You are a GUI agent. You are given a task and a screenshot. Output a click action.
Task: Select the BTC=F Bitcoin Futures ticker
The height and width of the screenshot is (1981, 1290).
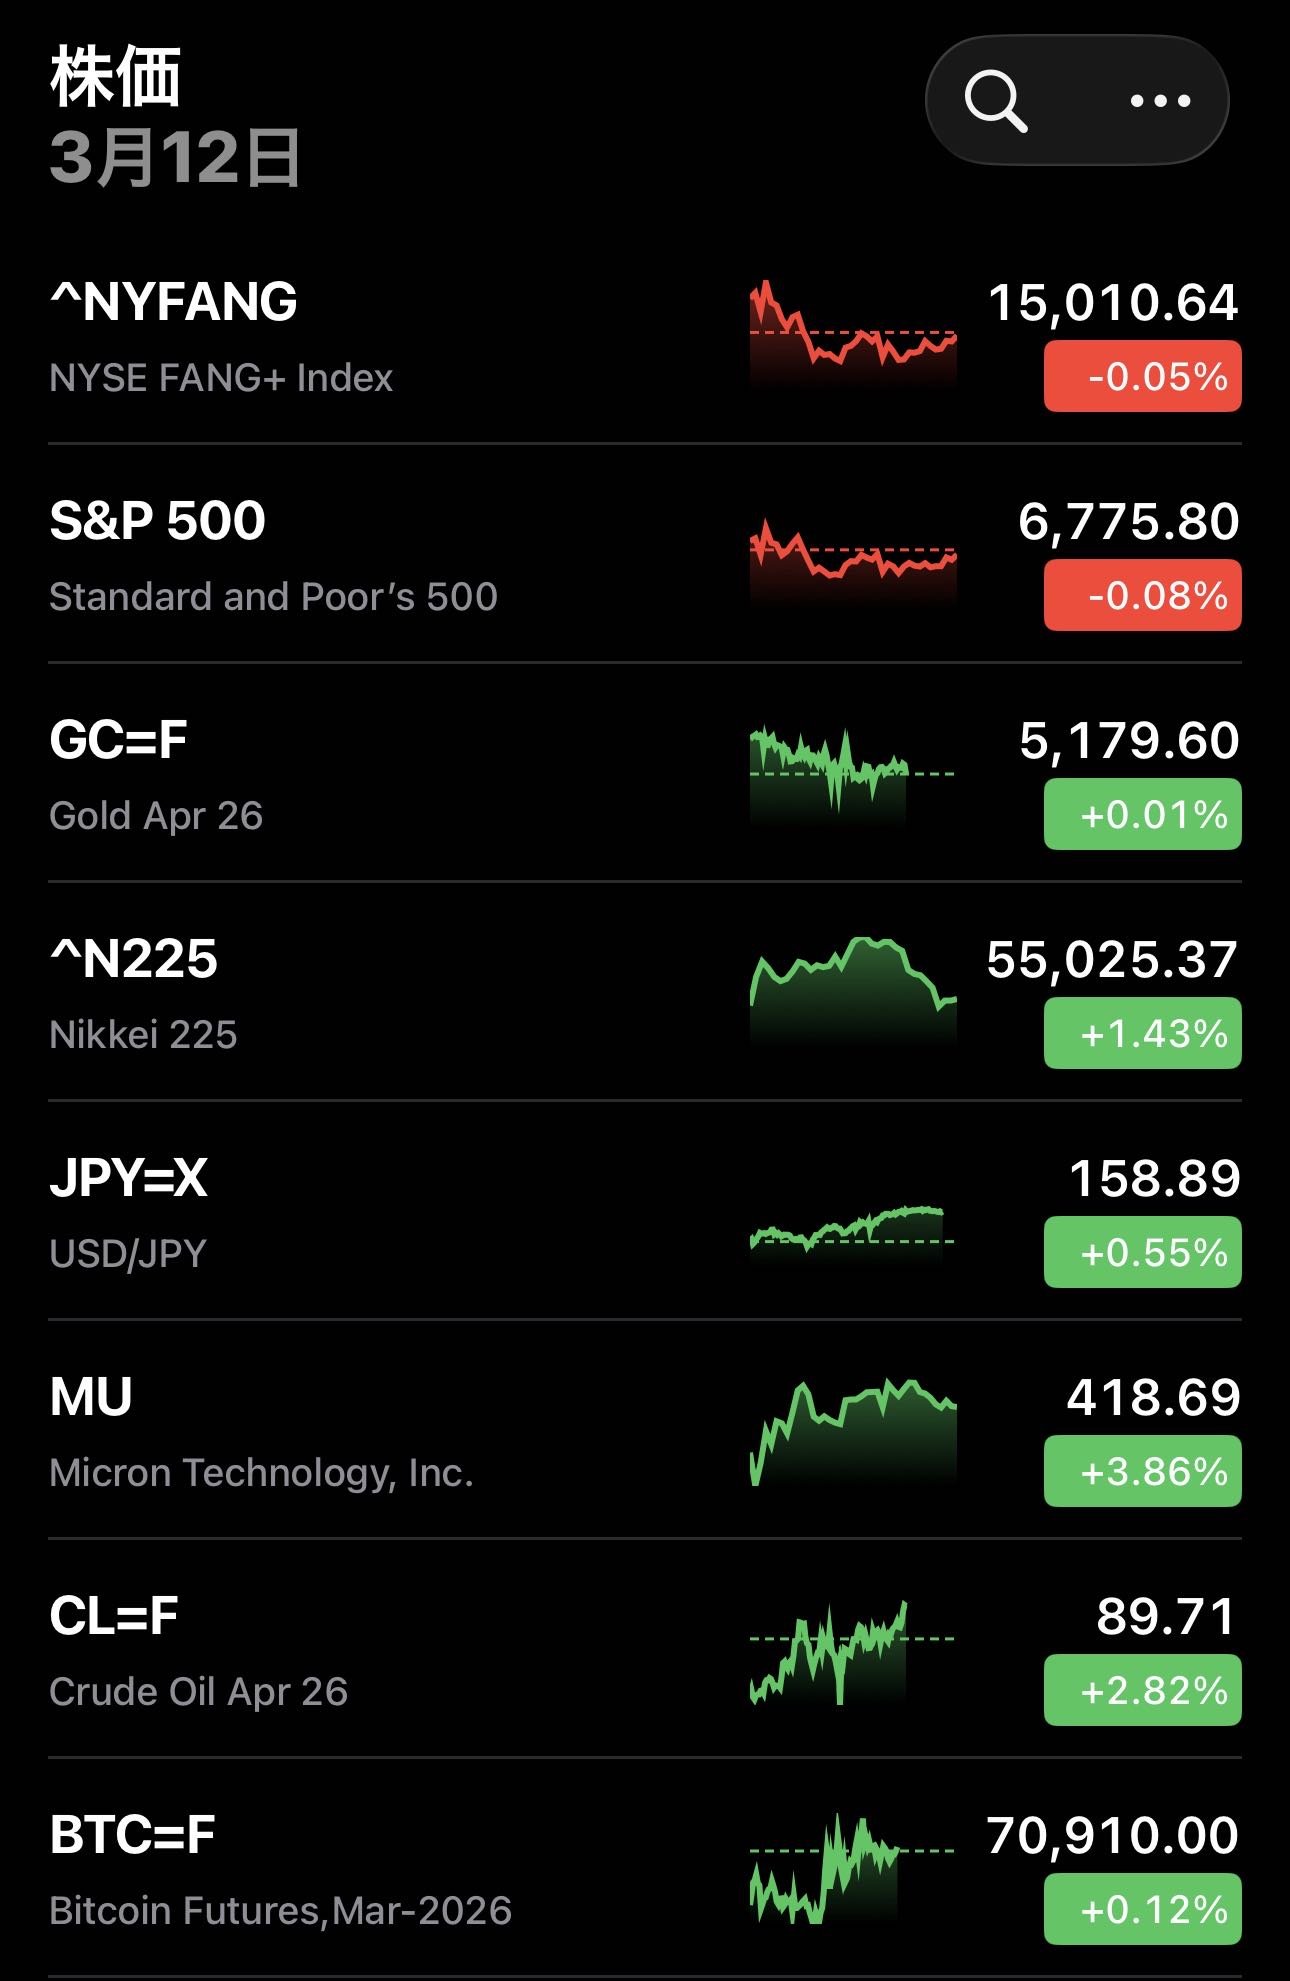pyautogui.click(x=133, y=1835)
